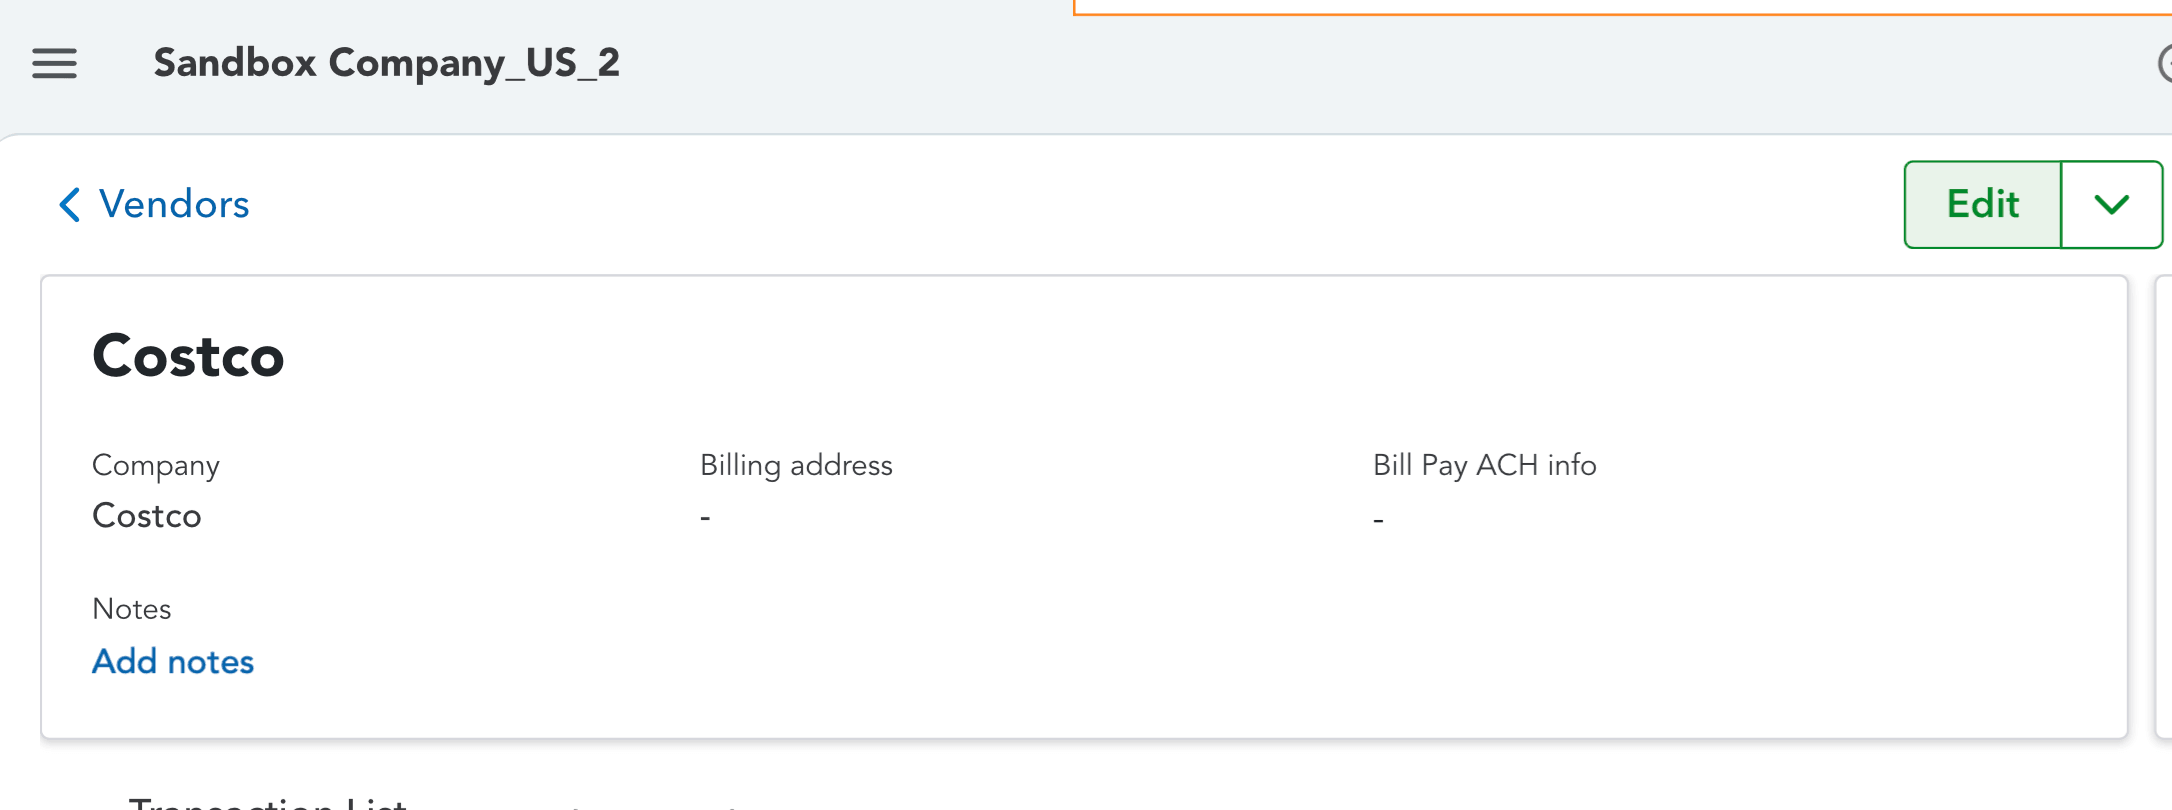Click the help icon in the top right corner
Image resolution: width=2172 pixels, height=810 pixels.
(2165, 64)
